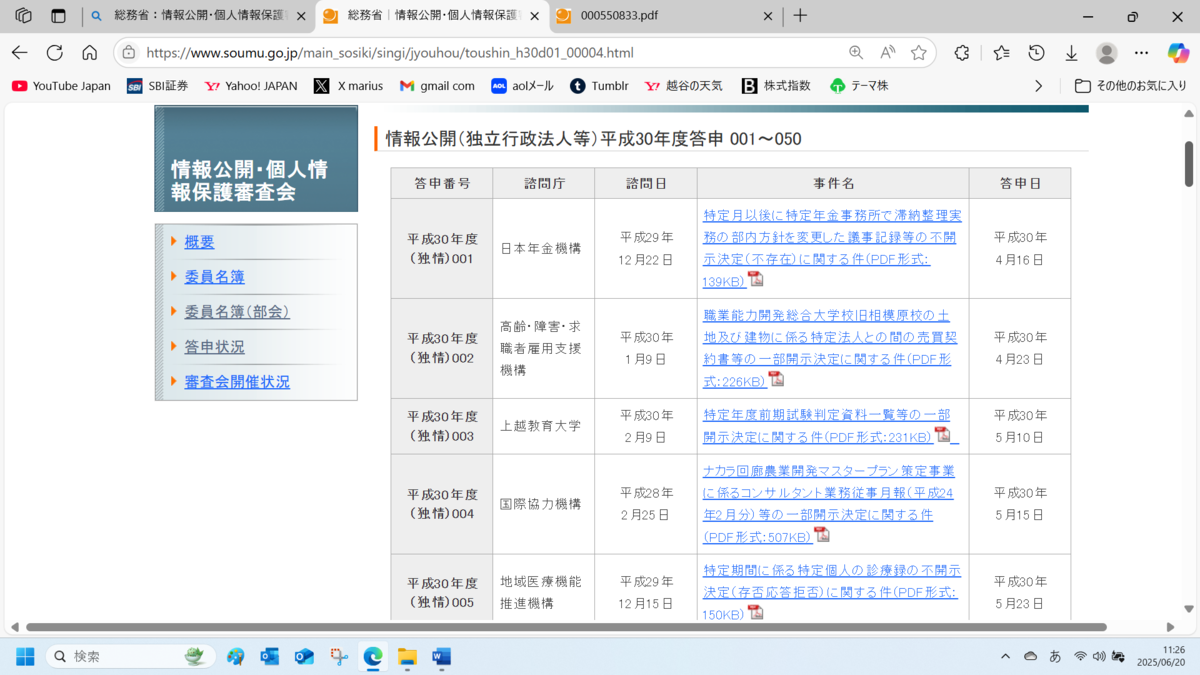1200x675 pixels.
Task: Open gmail com bookmark
Action: 437,86
